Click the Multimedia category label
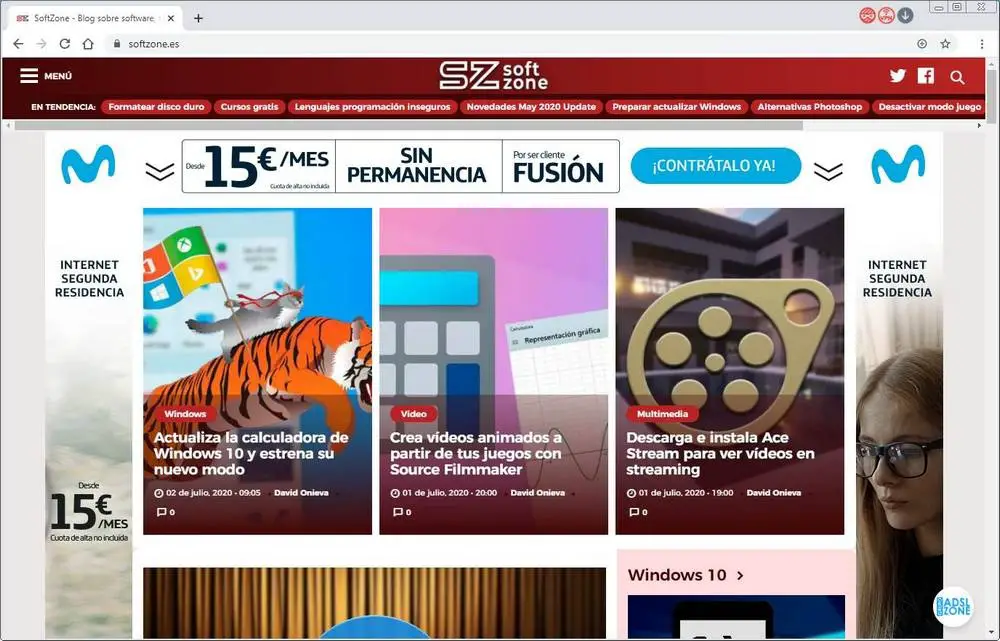 662,414
